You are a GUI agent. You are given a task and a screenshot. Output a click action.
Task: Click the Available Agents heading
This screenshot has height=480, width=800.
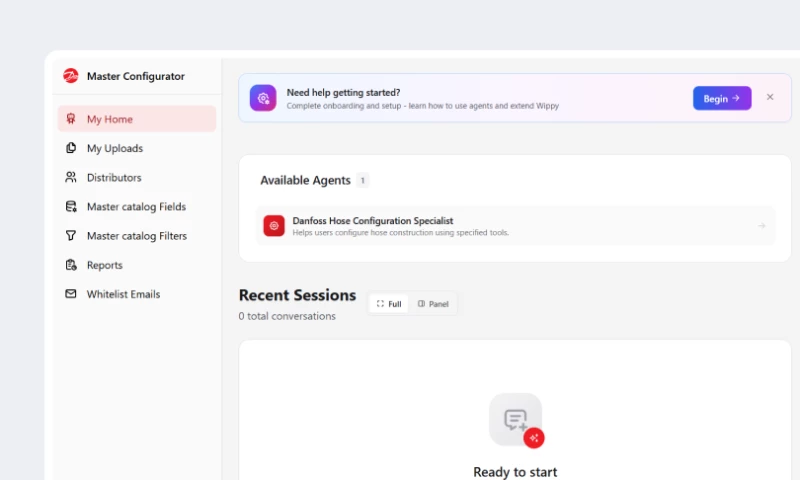305,180
